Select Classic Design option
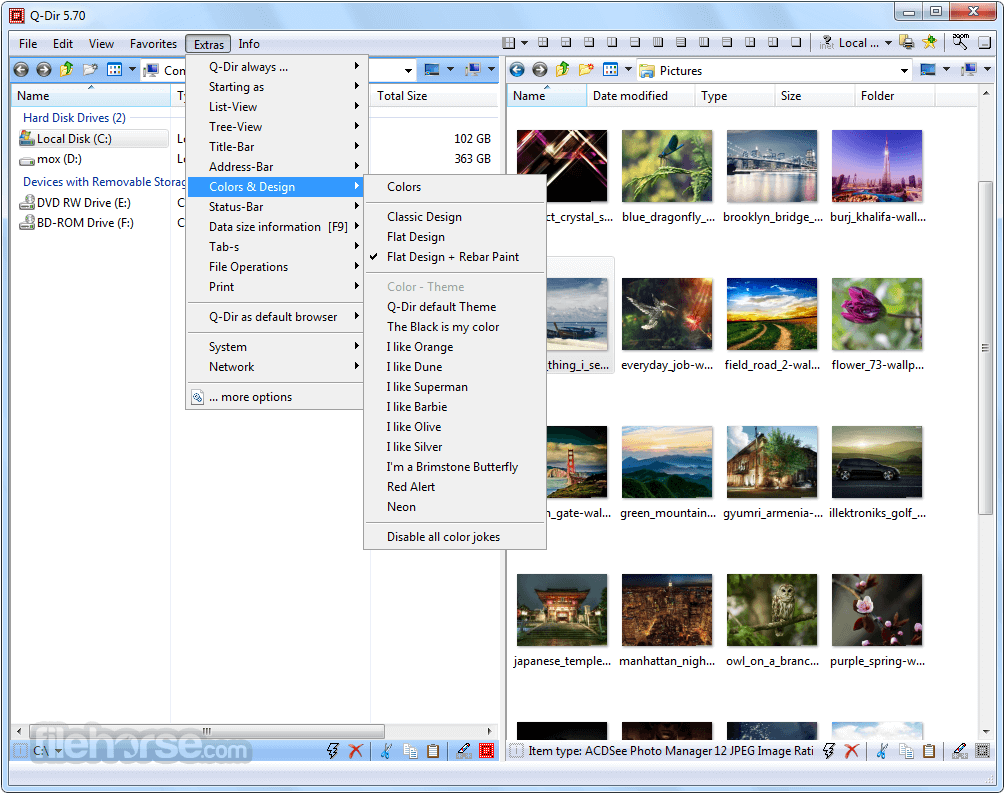This screenshot has height=794, width=1005. point(454,217)
